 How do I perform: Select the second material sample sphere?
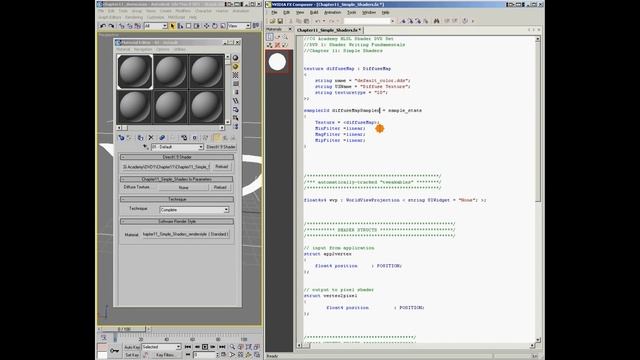coord(171,72)
